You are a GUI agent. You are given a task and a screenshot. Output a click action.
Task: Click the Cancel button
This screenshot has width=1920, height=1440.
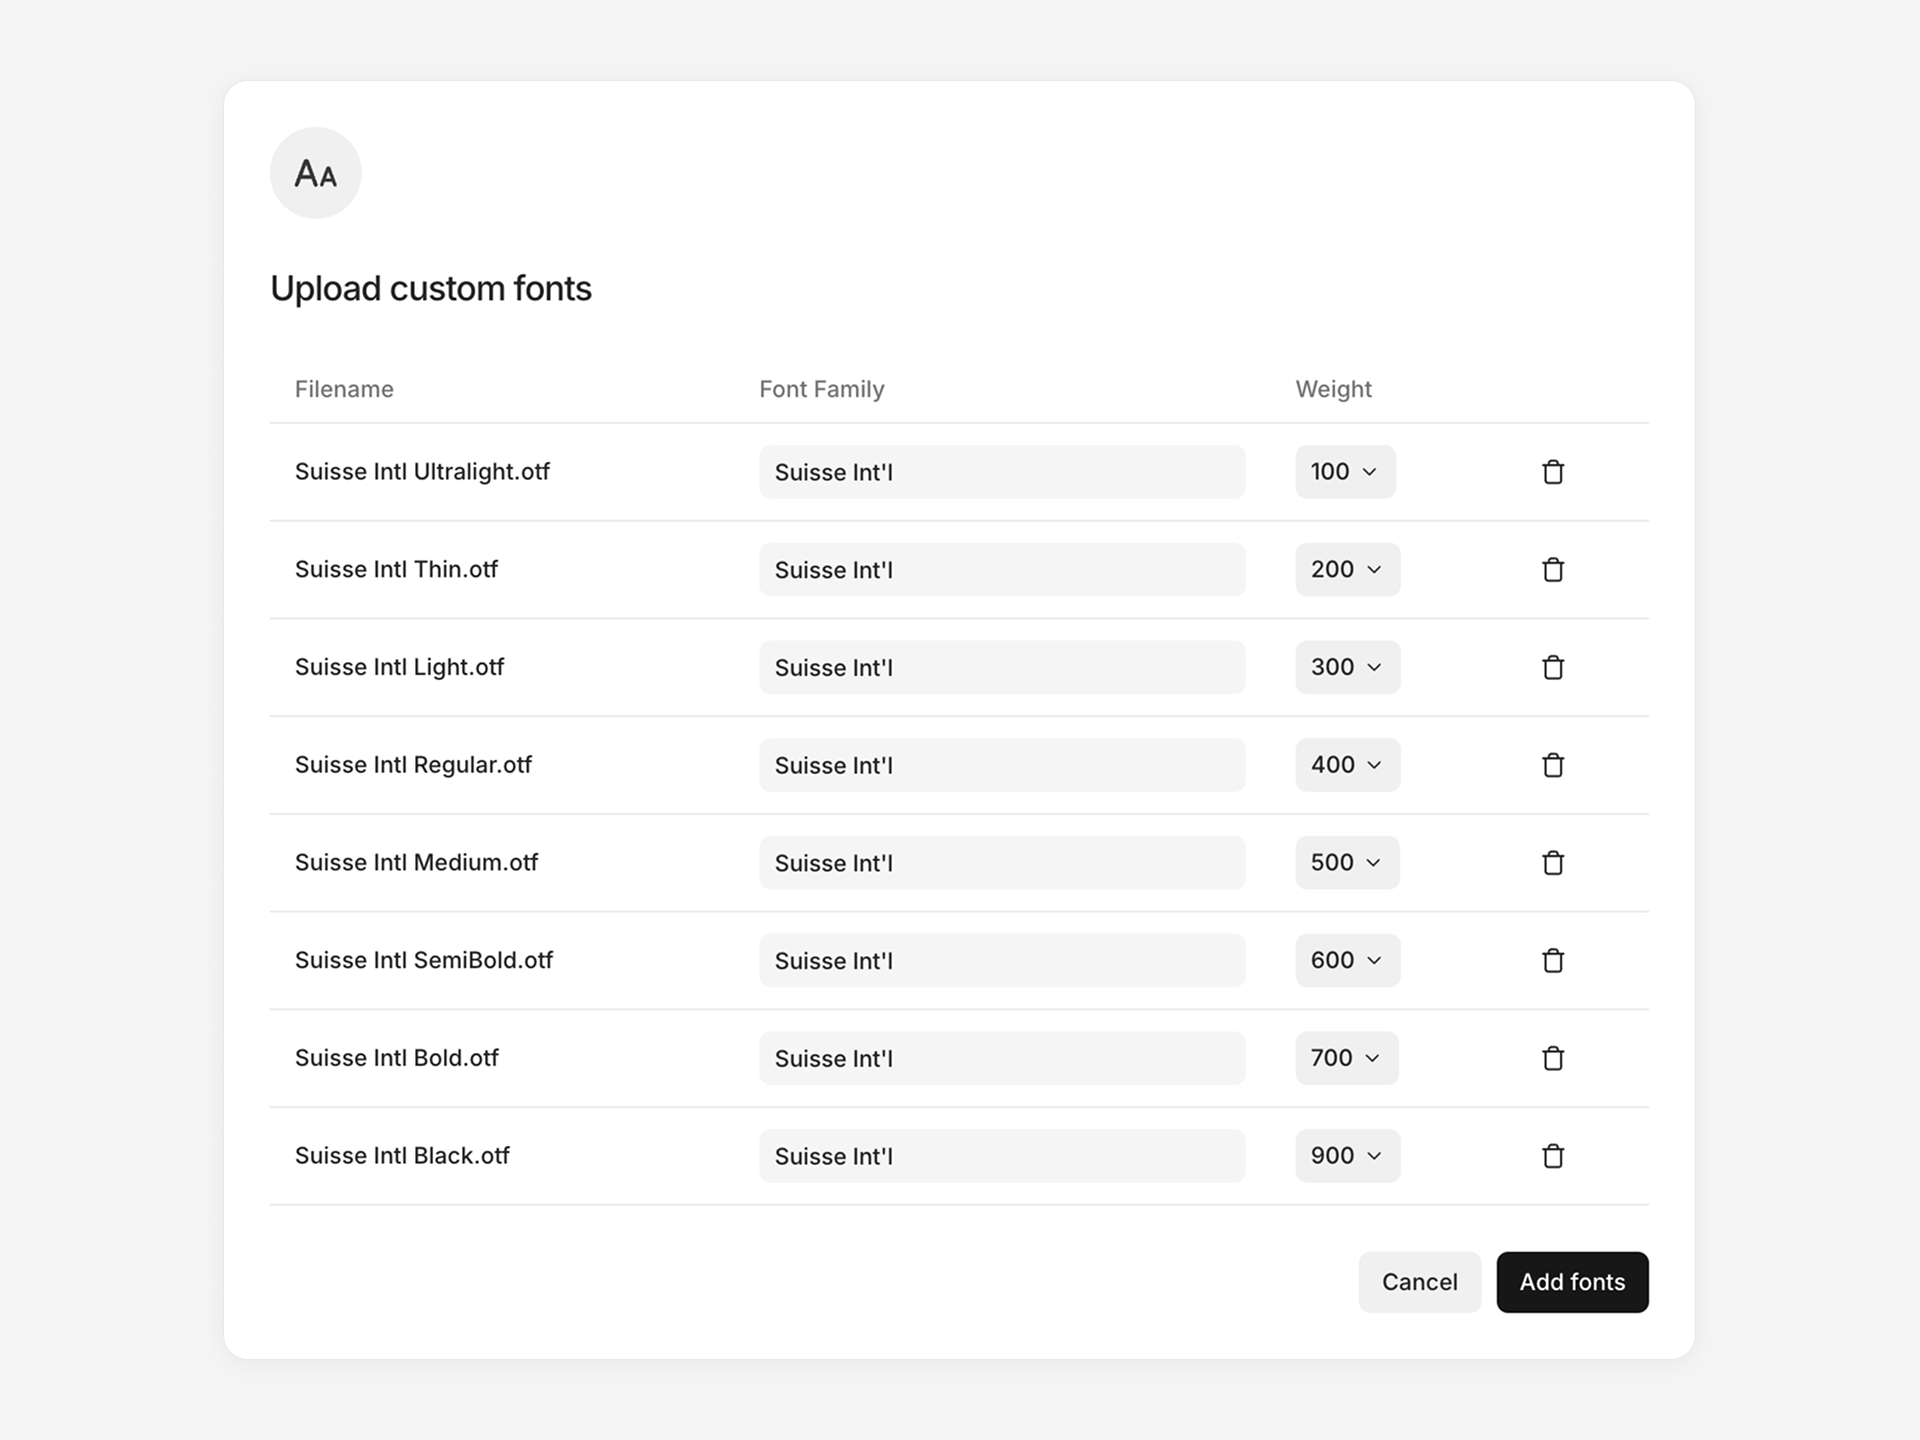[1419, 1282]
